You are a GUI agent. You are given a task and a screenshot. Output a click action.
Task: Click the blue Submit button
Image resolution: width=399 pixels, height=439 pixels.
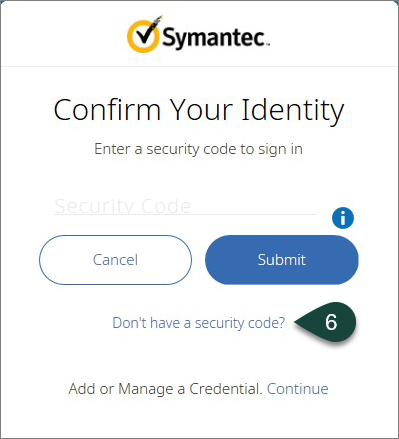click(x=282, y=260)
